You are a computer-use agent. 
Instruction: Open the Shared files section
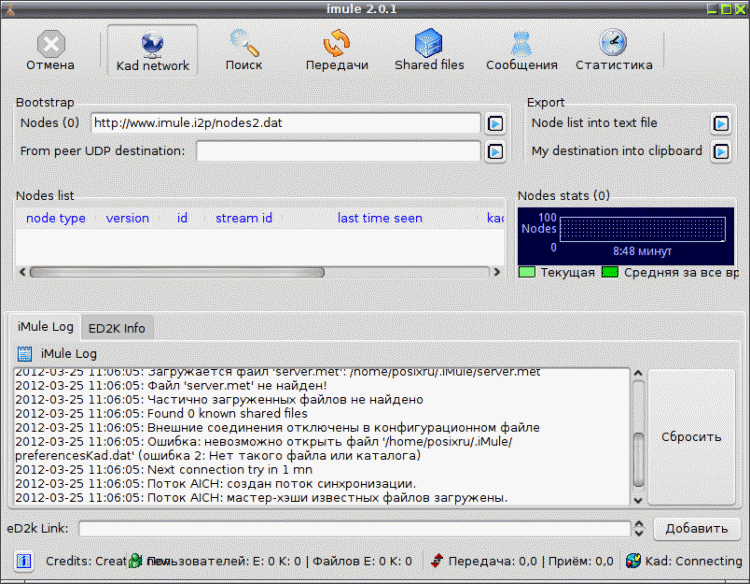(429, 50)
